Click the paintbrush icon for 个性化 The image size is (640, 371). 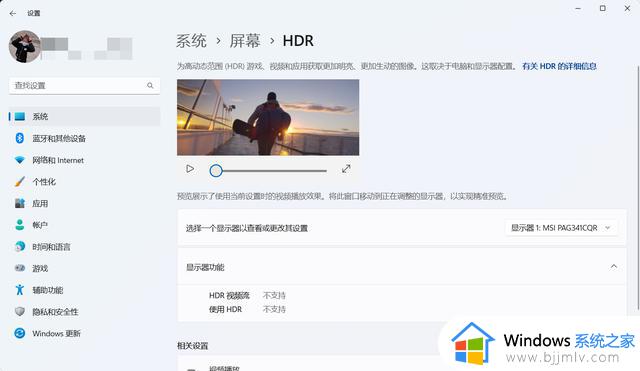[x=20, y=182]
